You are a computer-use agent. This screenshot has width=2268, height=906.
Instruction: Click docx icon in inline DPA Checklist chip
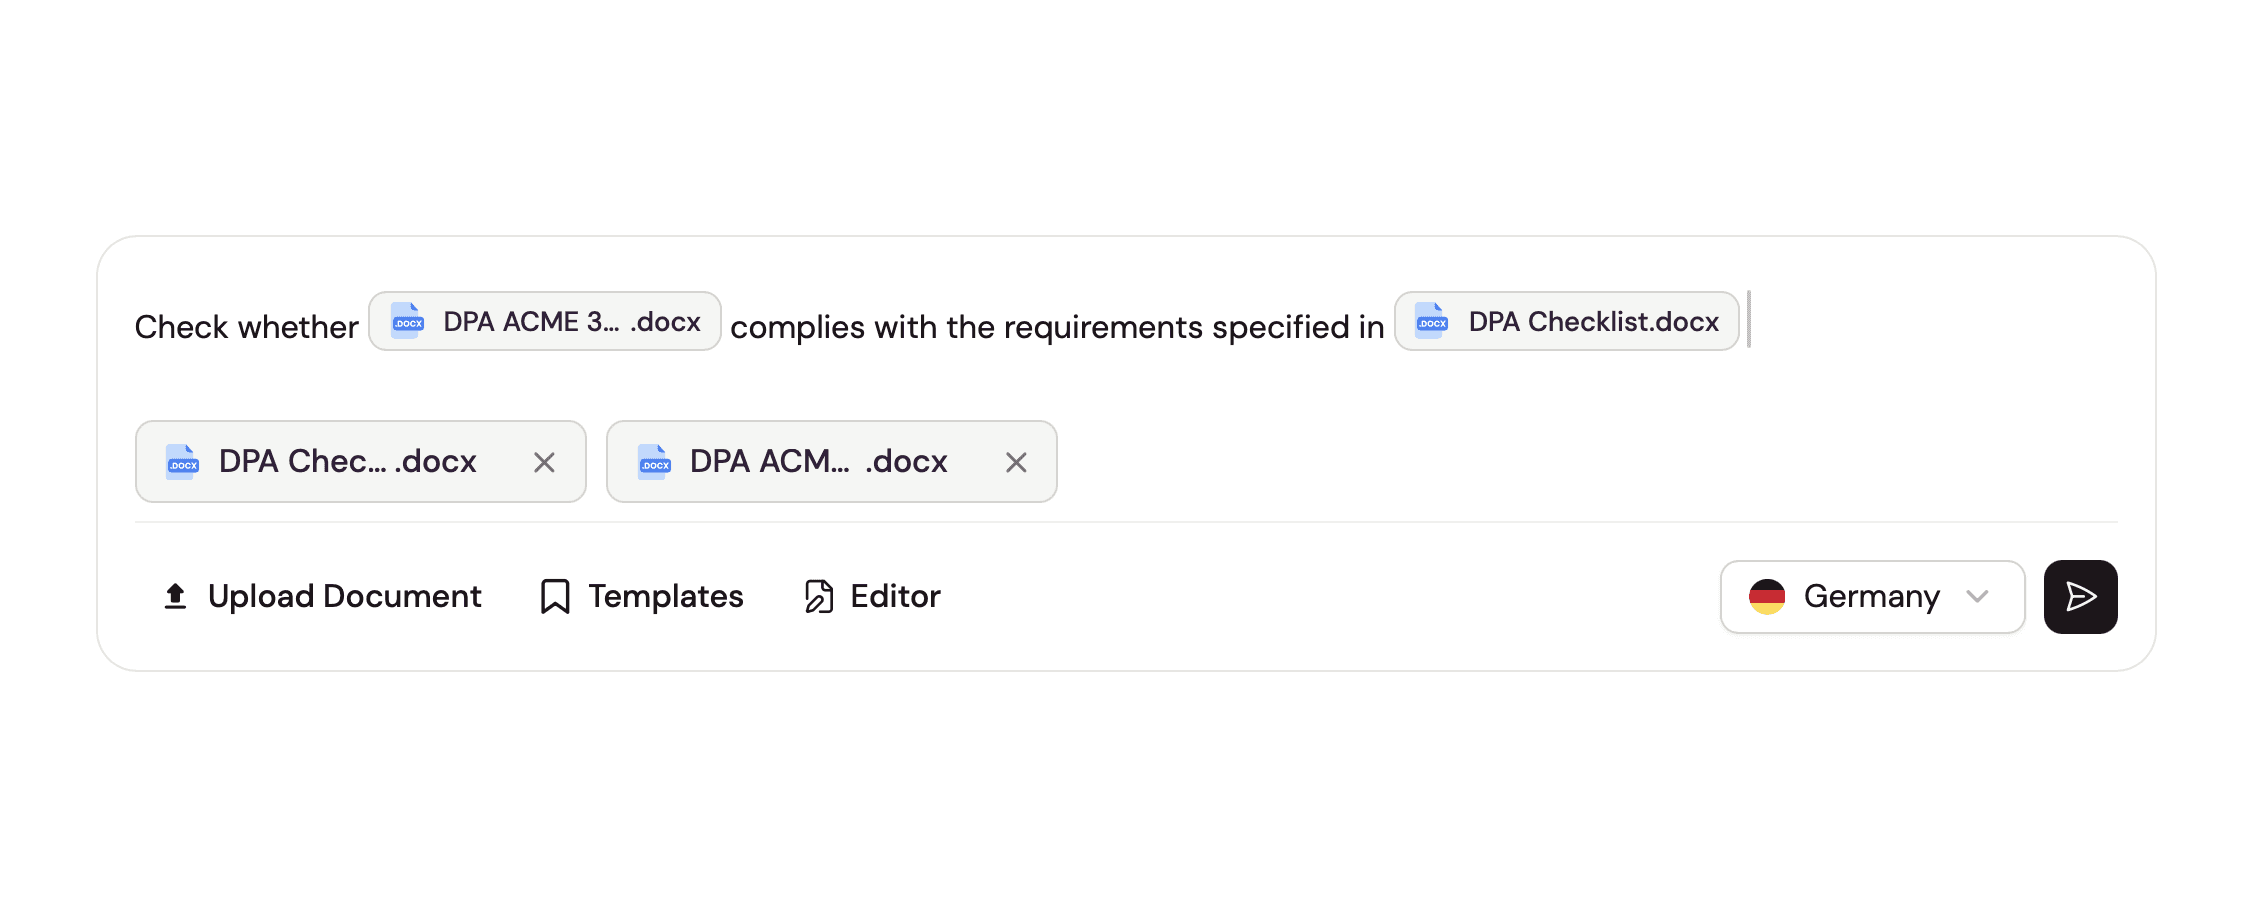tap(1432, 322)
